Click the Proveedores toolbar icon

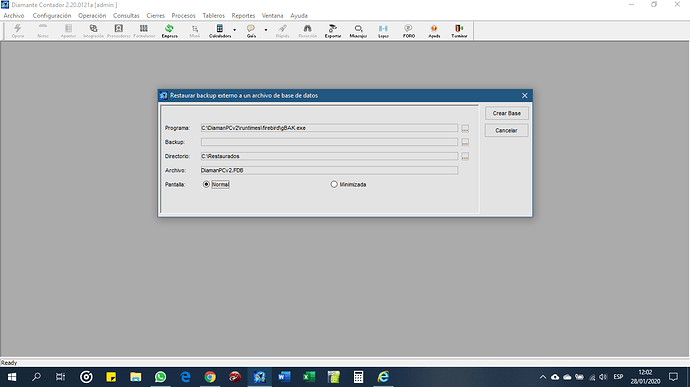(x=119, y=31)
